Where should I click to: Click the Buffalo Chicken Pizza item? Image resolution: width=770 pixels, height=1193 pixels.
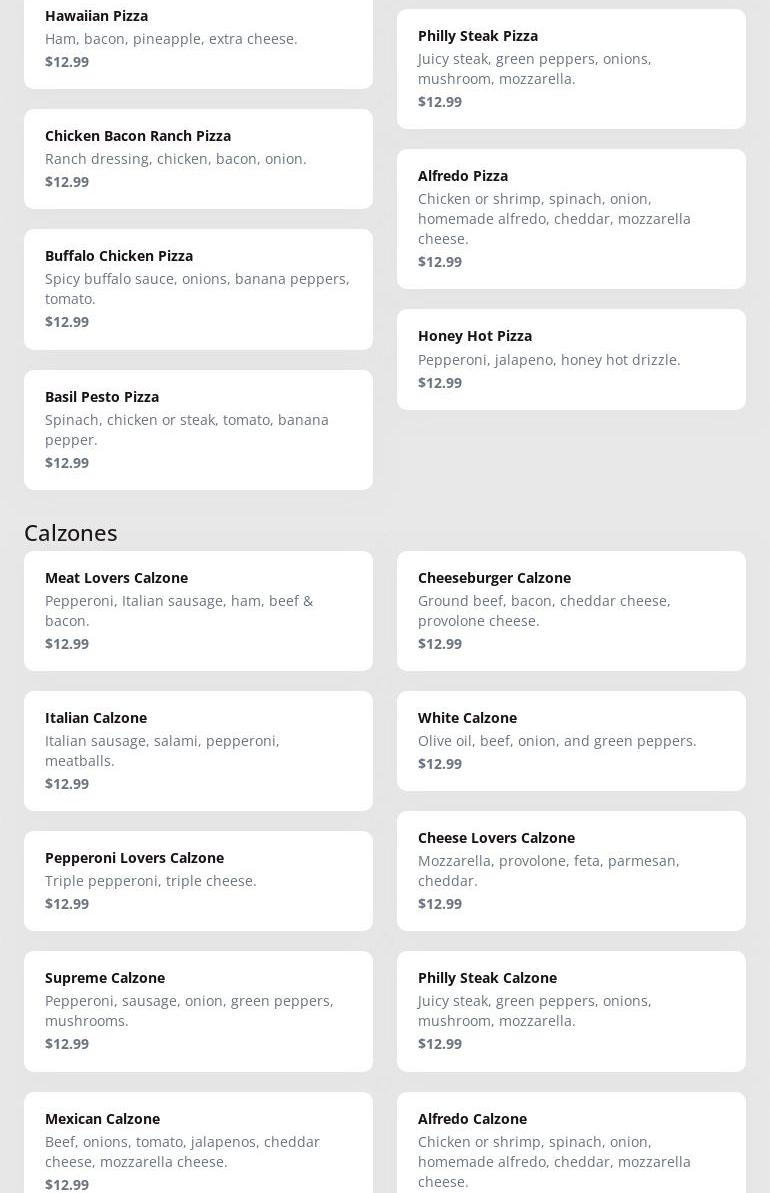pos(198,289)
